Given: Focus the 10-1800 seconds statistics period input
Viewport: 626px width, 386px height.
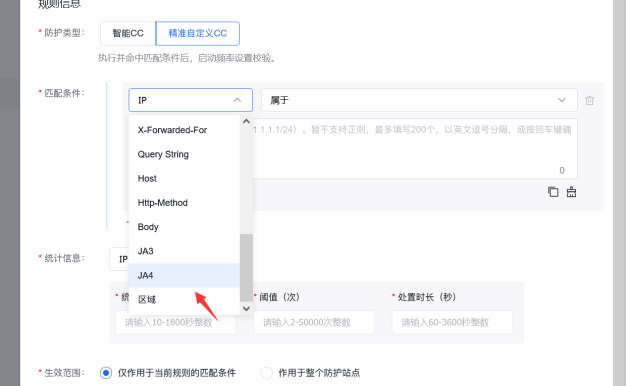Looking at the screenshot, I should pos(176,322).
